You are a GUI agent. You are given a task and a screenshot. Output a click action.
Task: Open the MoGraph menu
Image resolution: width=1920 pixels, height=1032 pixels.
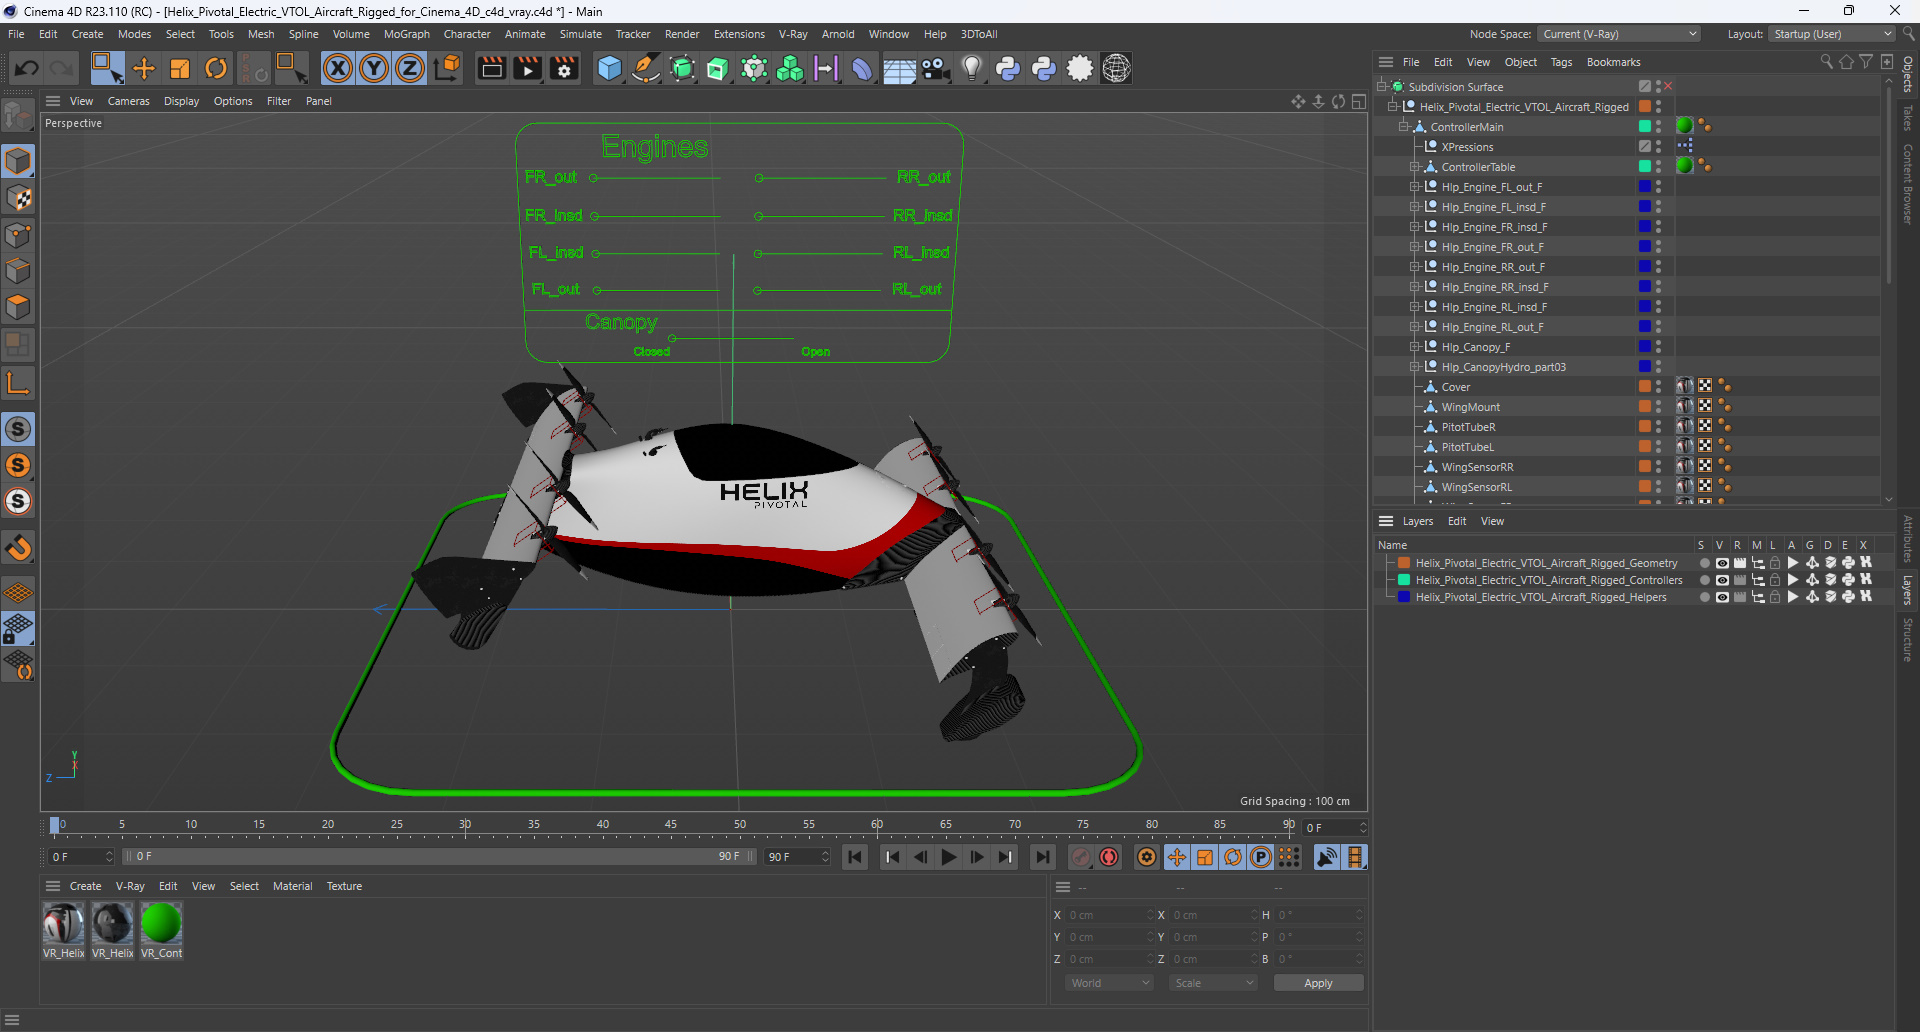coord(407,34)
